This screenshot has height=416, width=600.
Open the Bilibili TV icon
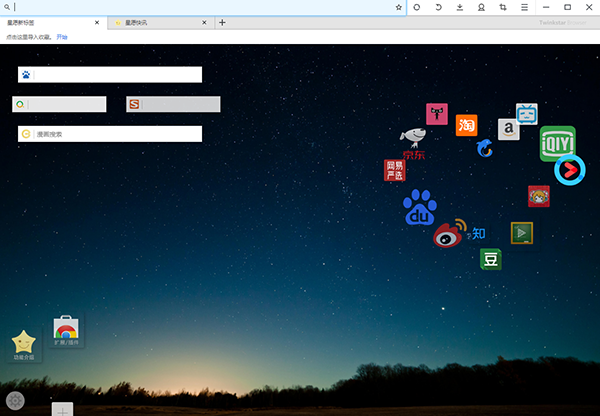(x=527, y=114)
